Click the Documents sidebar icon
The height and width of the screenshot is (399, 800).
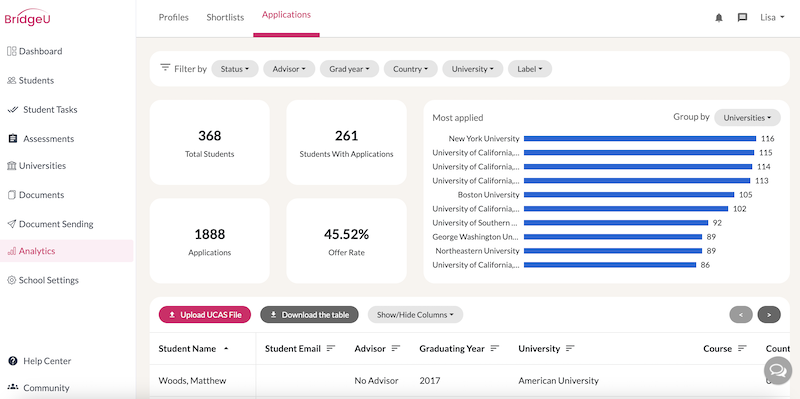tap(11, 195)
